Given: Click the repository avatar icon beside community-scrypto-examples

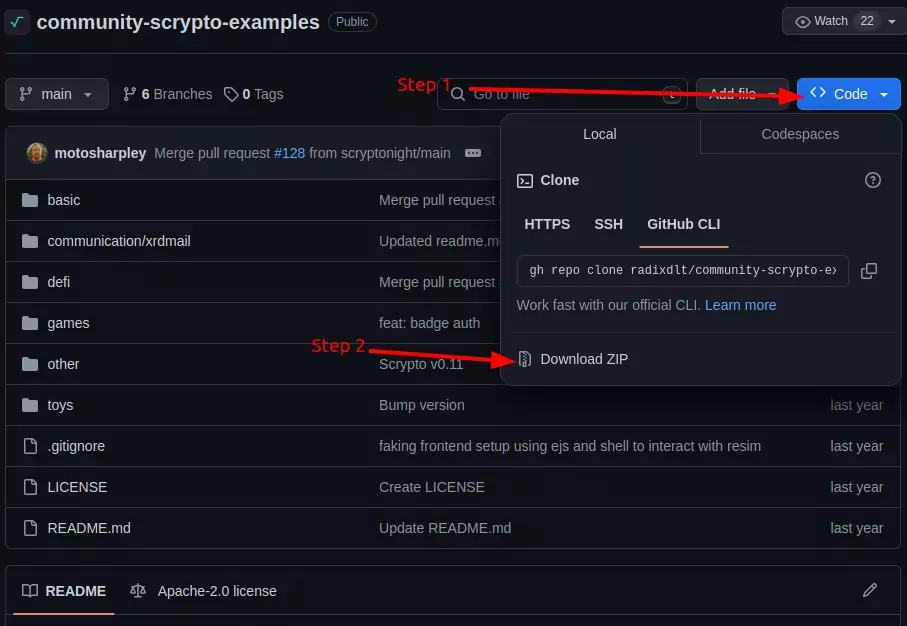Looking at the screenshot, I should (17, 23).
